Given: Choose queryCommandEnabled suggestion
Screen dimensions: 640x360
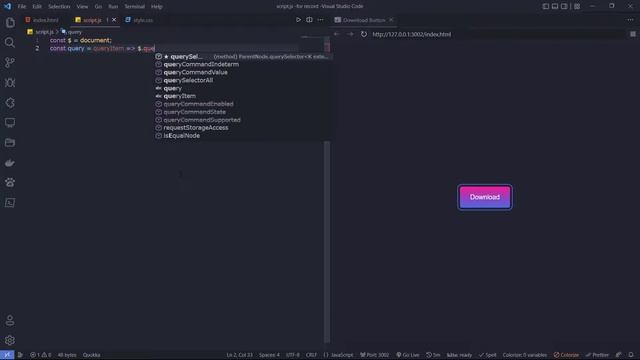Looking at the screenshot, I should click(x=243, y=104).
